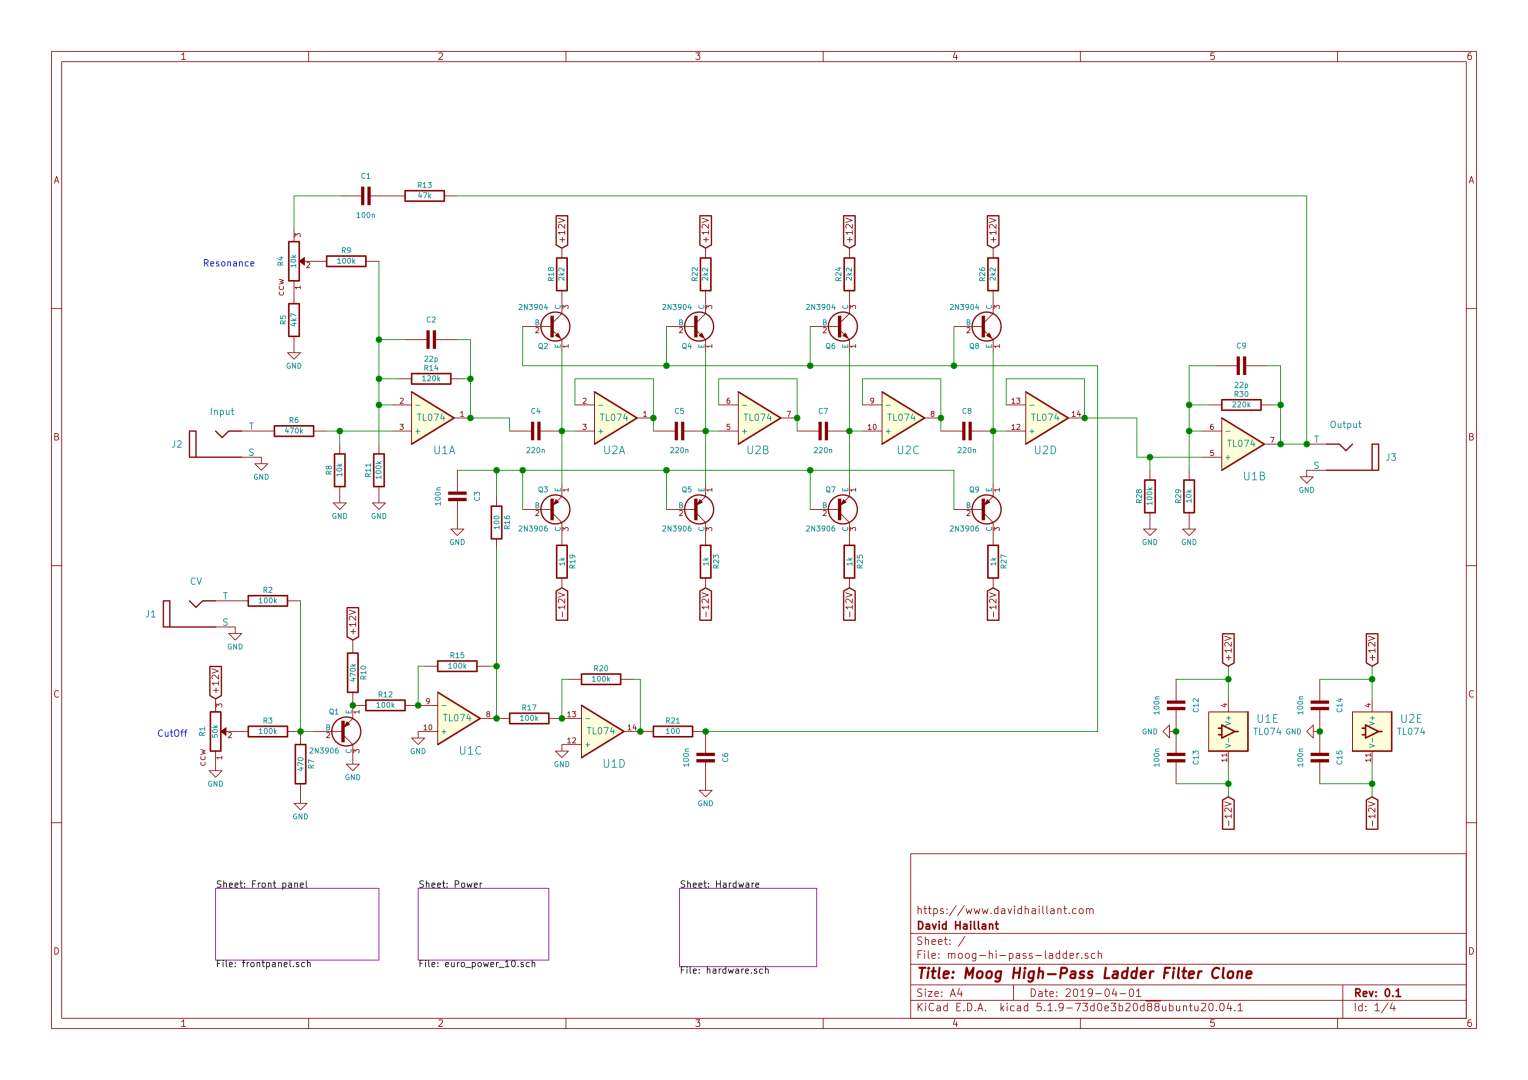Select resistor R2 100k
This screenshot has width=1528, height=1080.
[x=268, y=601]
